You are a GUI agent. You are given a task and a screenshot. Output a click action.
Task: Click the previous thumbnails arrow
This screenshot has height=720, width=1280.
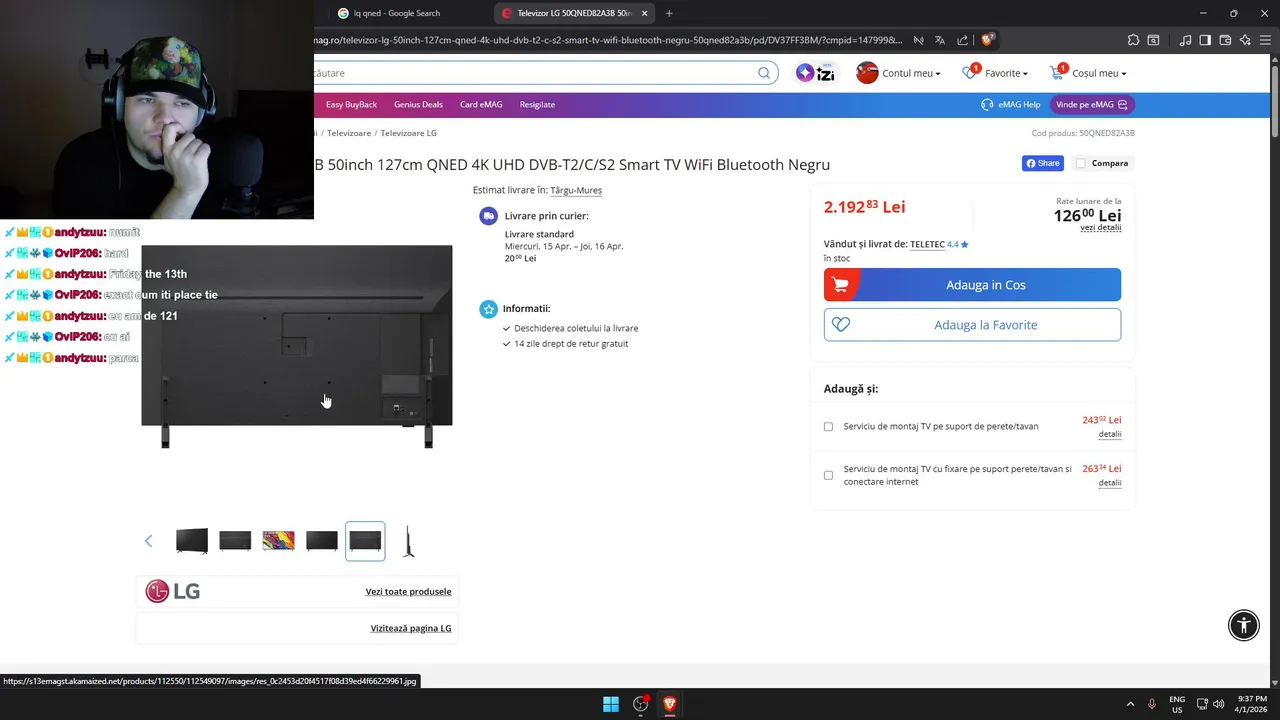(x=148, y=541)
